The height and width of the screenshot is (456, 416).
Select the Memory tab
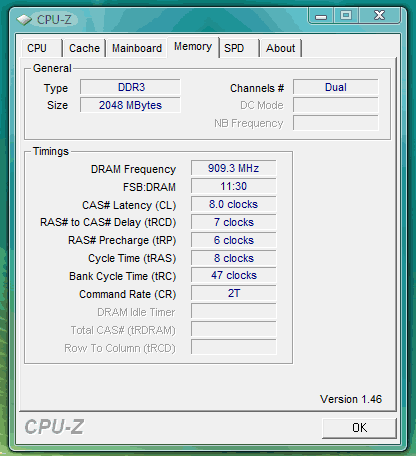coord(193,47)
